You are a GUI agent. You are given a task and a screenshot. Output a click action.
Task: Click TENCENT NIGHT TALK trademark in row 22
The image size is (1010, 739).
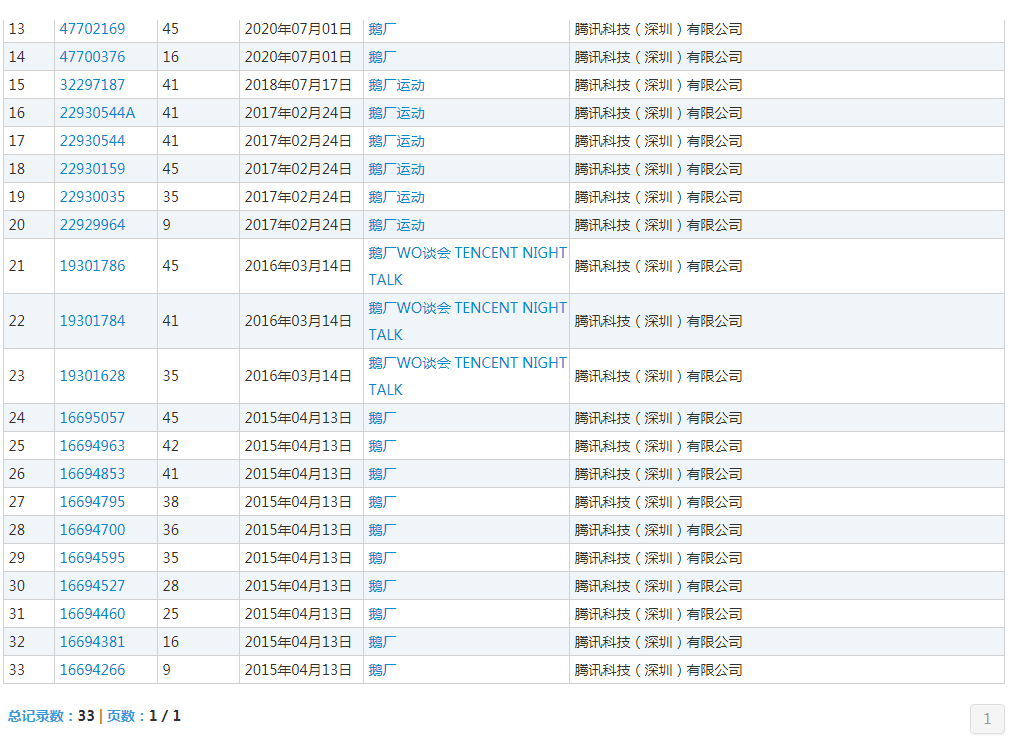coord(467,321)
